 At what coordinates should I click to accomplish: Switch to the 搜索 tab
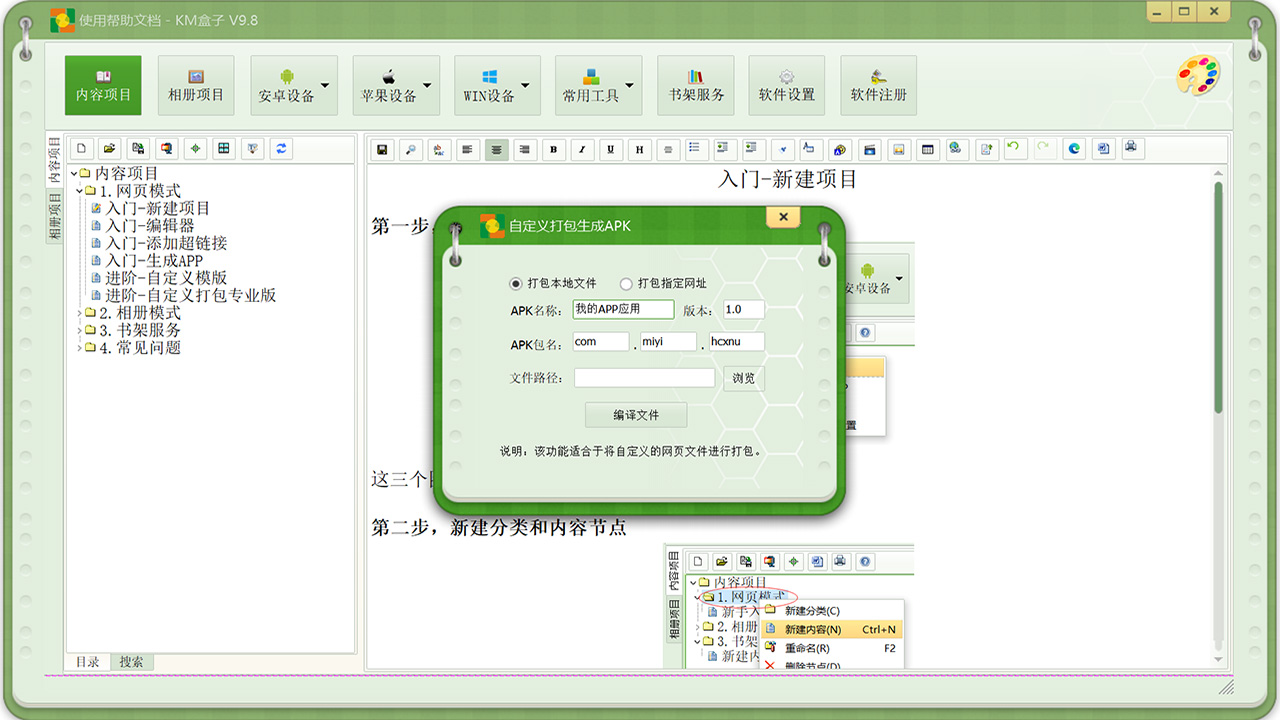pos(131,662)
